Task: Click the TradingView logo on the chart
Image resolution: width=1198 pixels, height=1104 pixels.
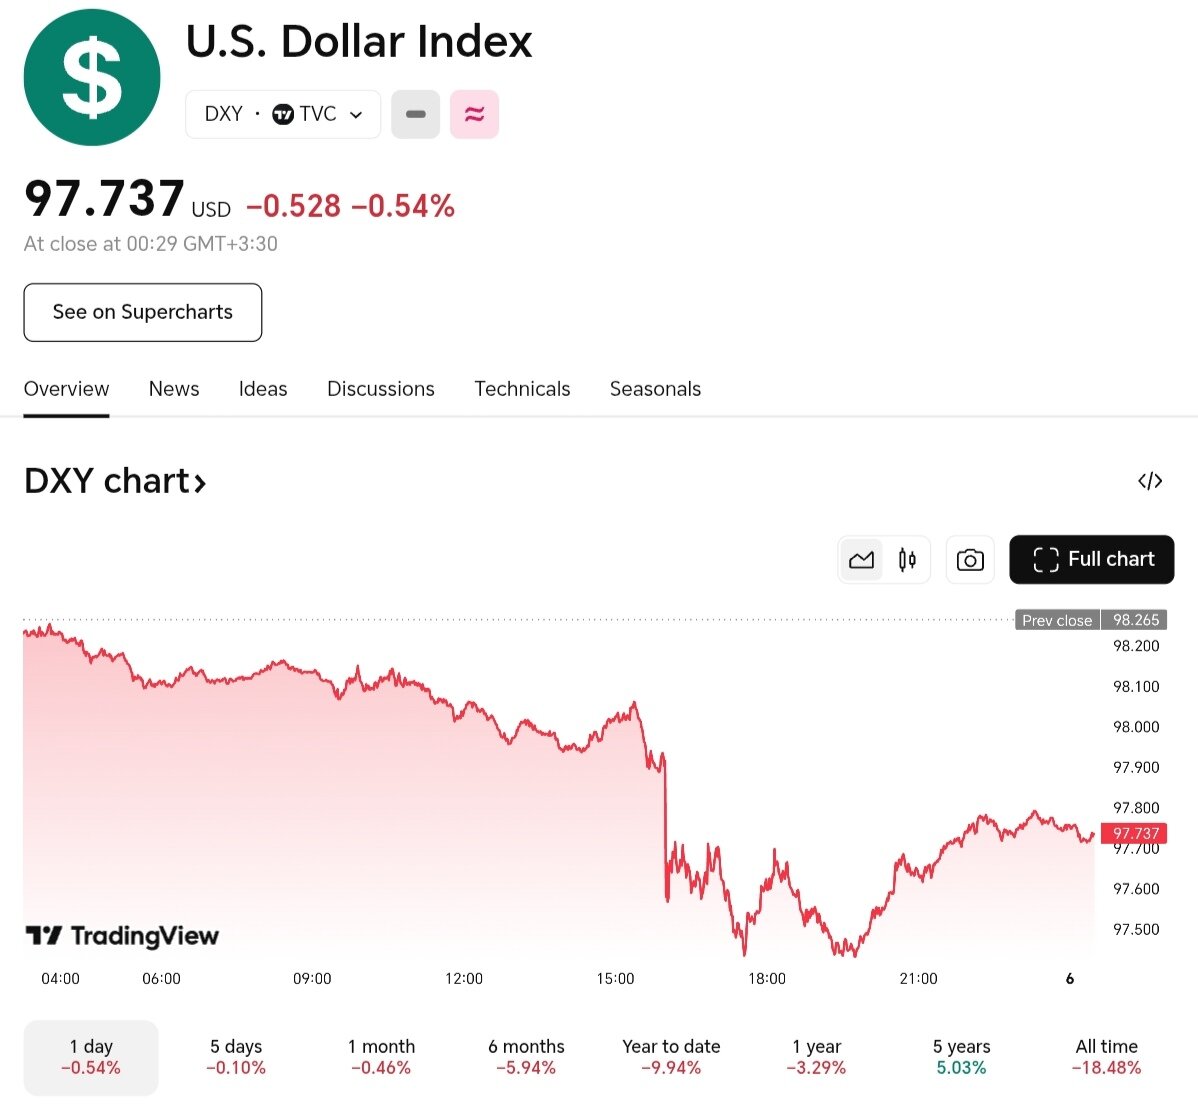Action: tap(122, 936)
